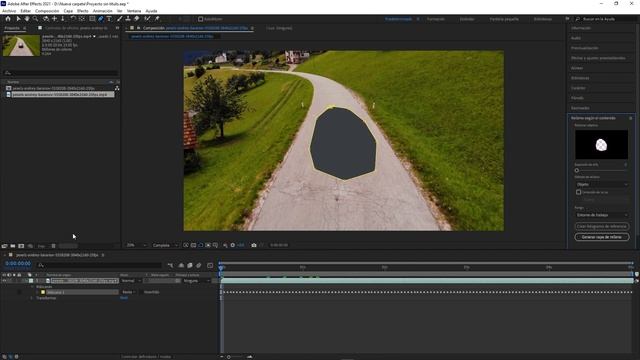Screen dimensions: 640x360
Task: Open the Audio panel
Action: (576, 38)
